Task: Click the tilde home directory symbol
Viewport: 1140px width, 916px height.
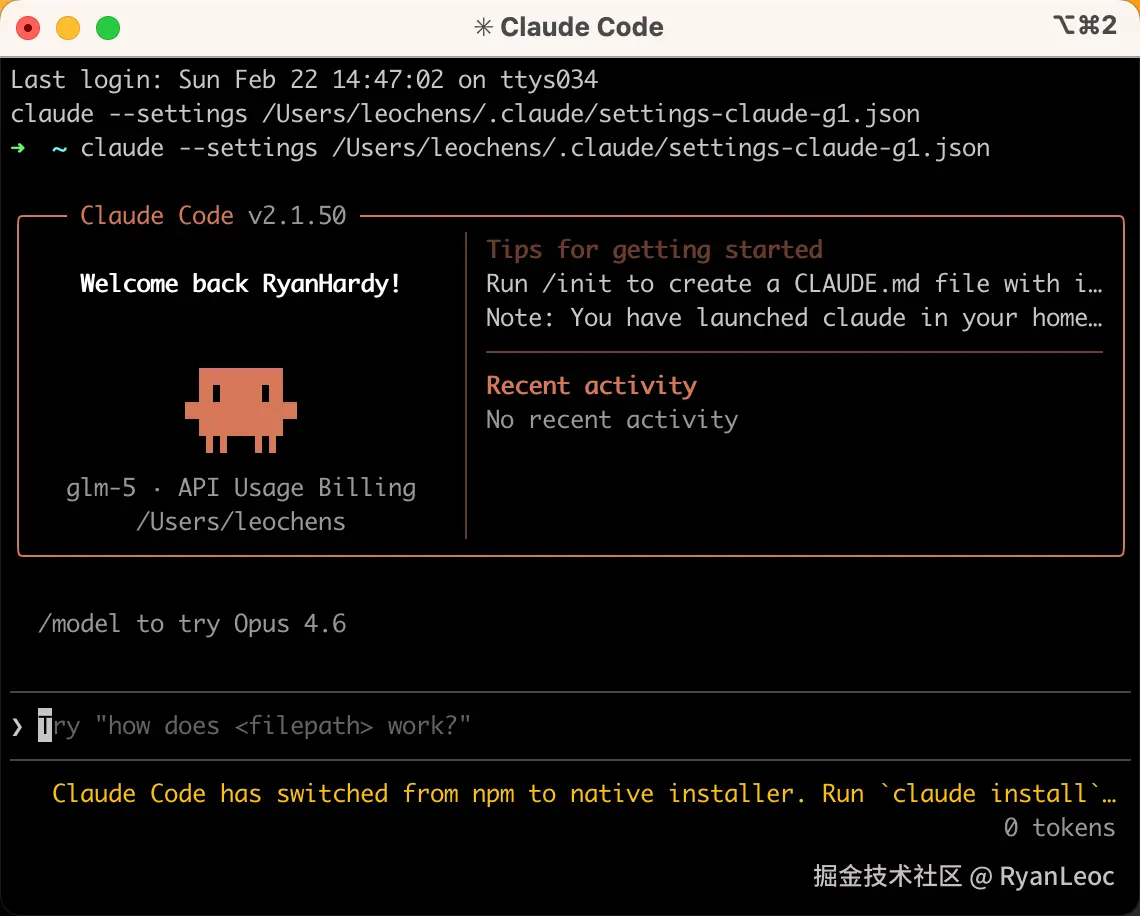Action: pyautogui.click(x=60, y=149)
